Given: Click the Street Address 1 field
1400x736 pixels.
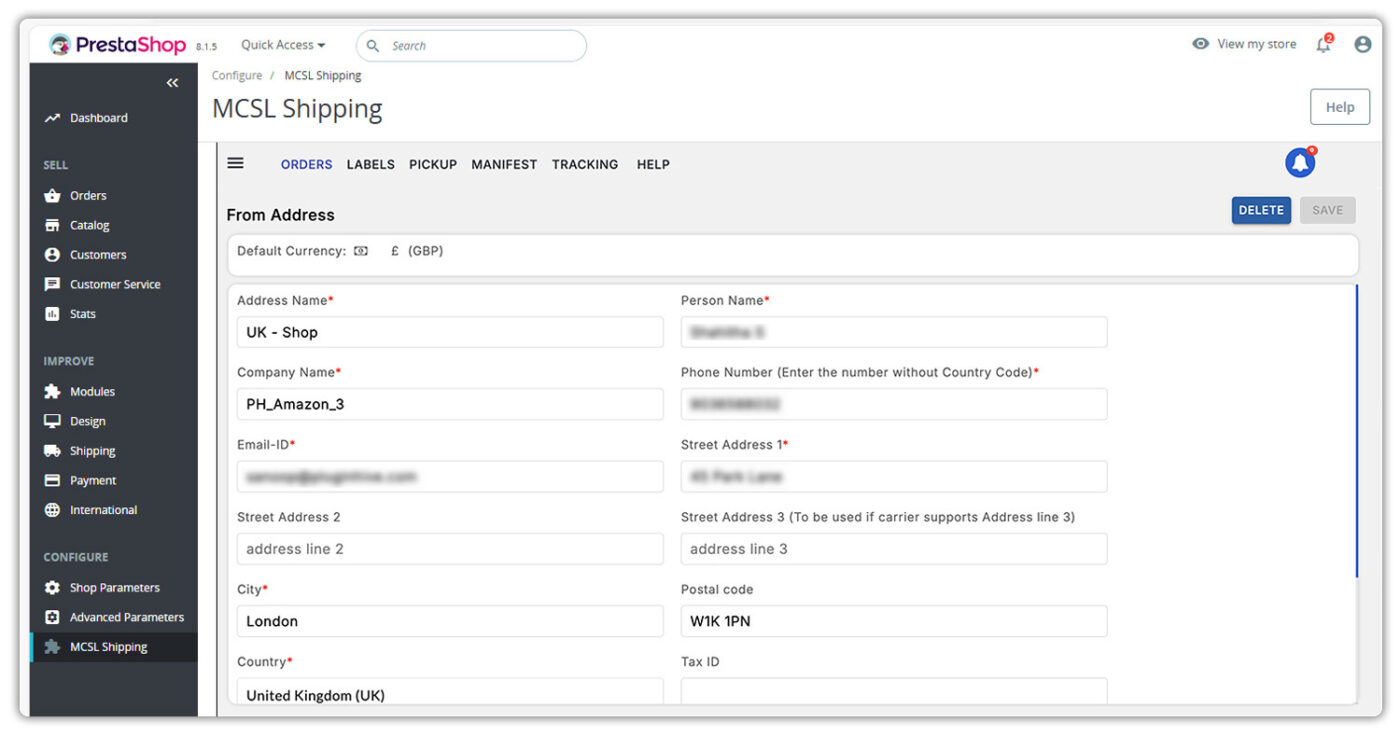Looking at the screenshot, I should (894, 476).
